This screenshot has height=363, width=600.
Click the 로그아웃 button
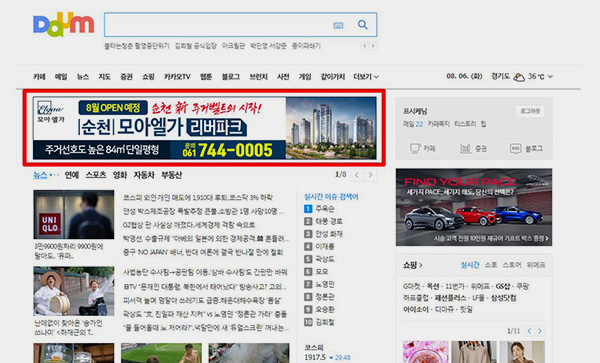pos(530,111)
